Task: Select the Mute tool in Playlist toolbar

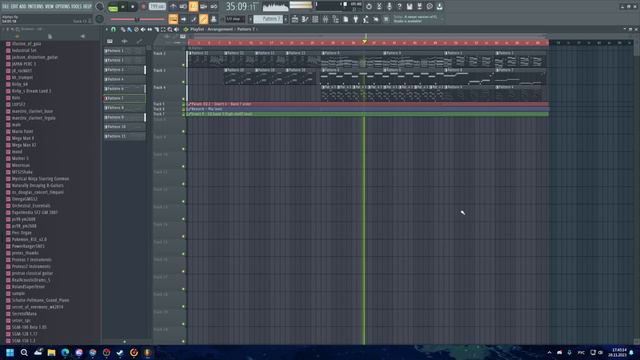Action: tap(143, 29)
